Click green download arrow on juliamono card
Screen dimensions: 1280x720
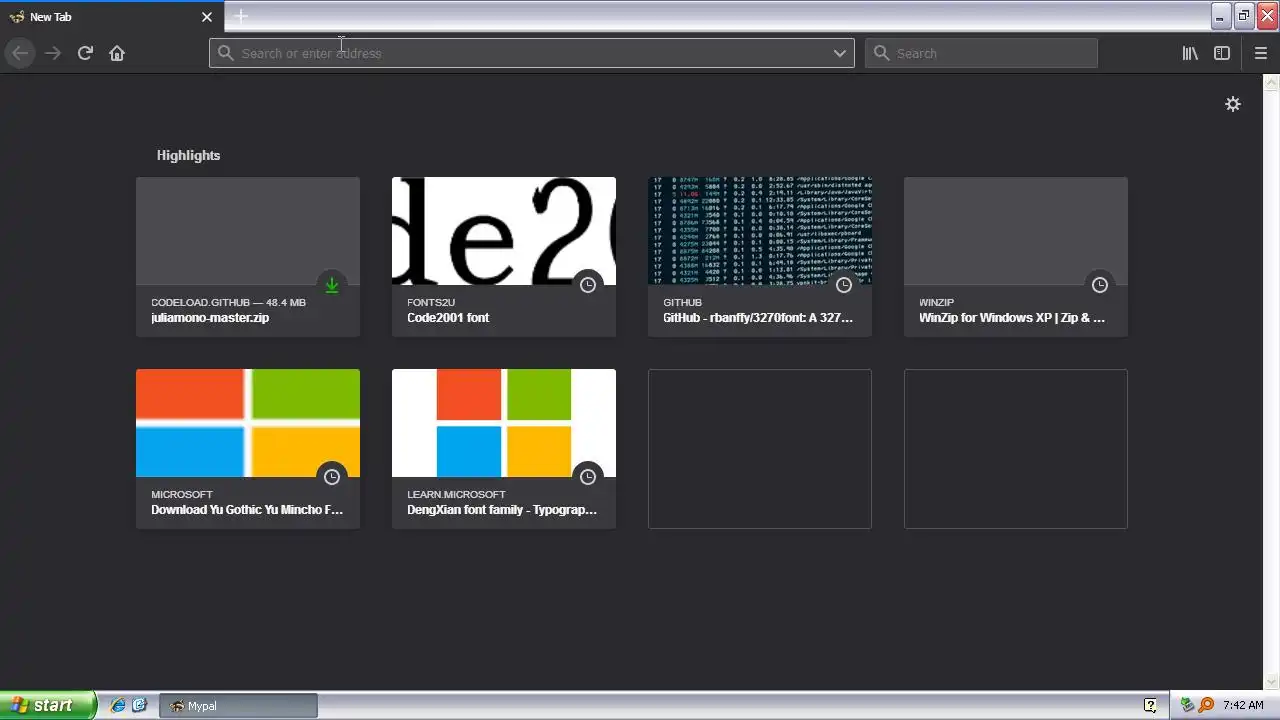pyautogui.click(x=332, y=285)
